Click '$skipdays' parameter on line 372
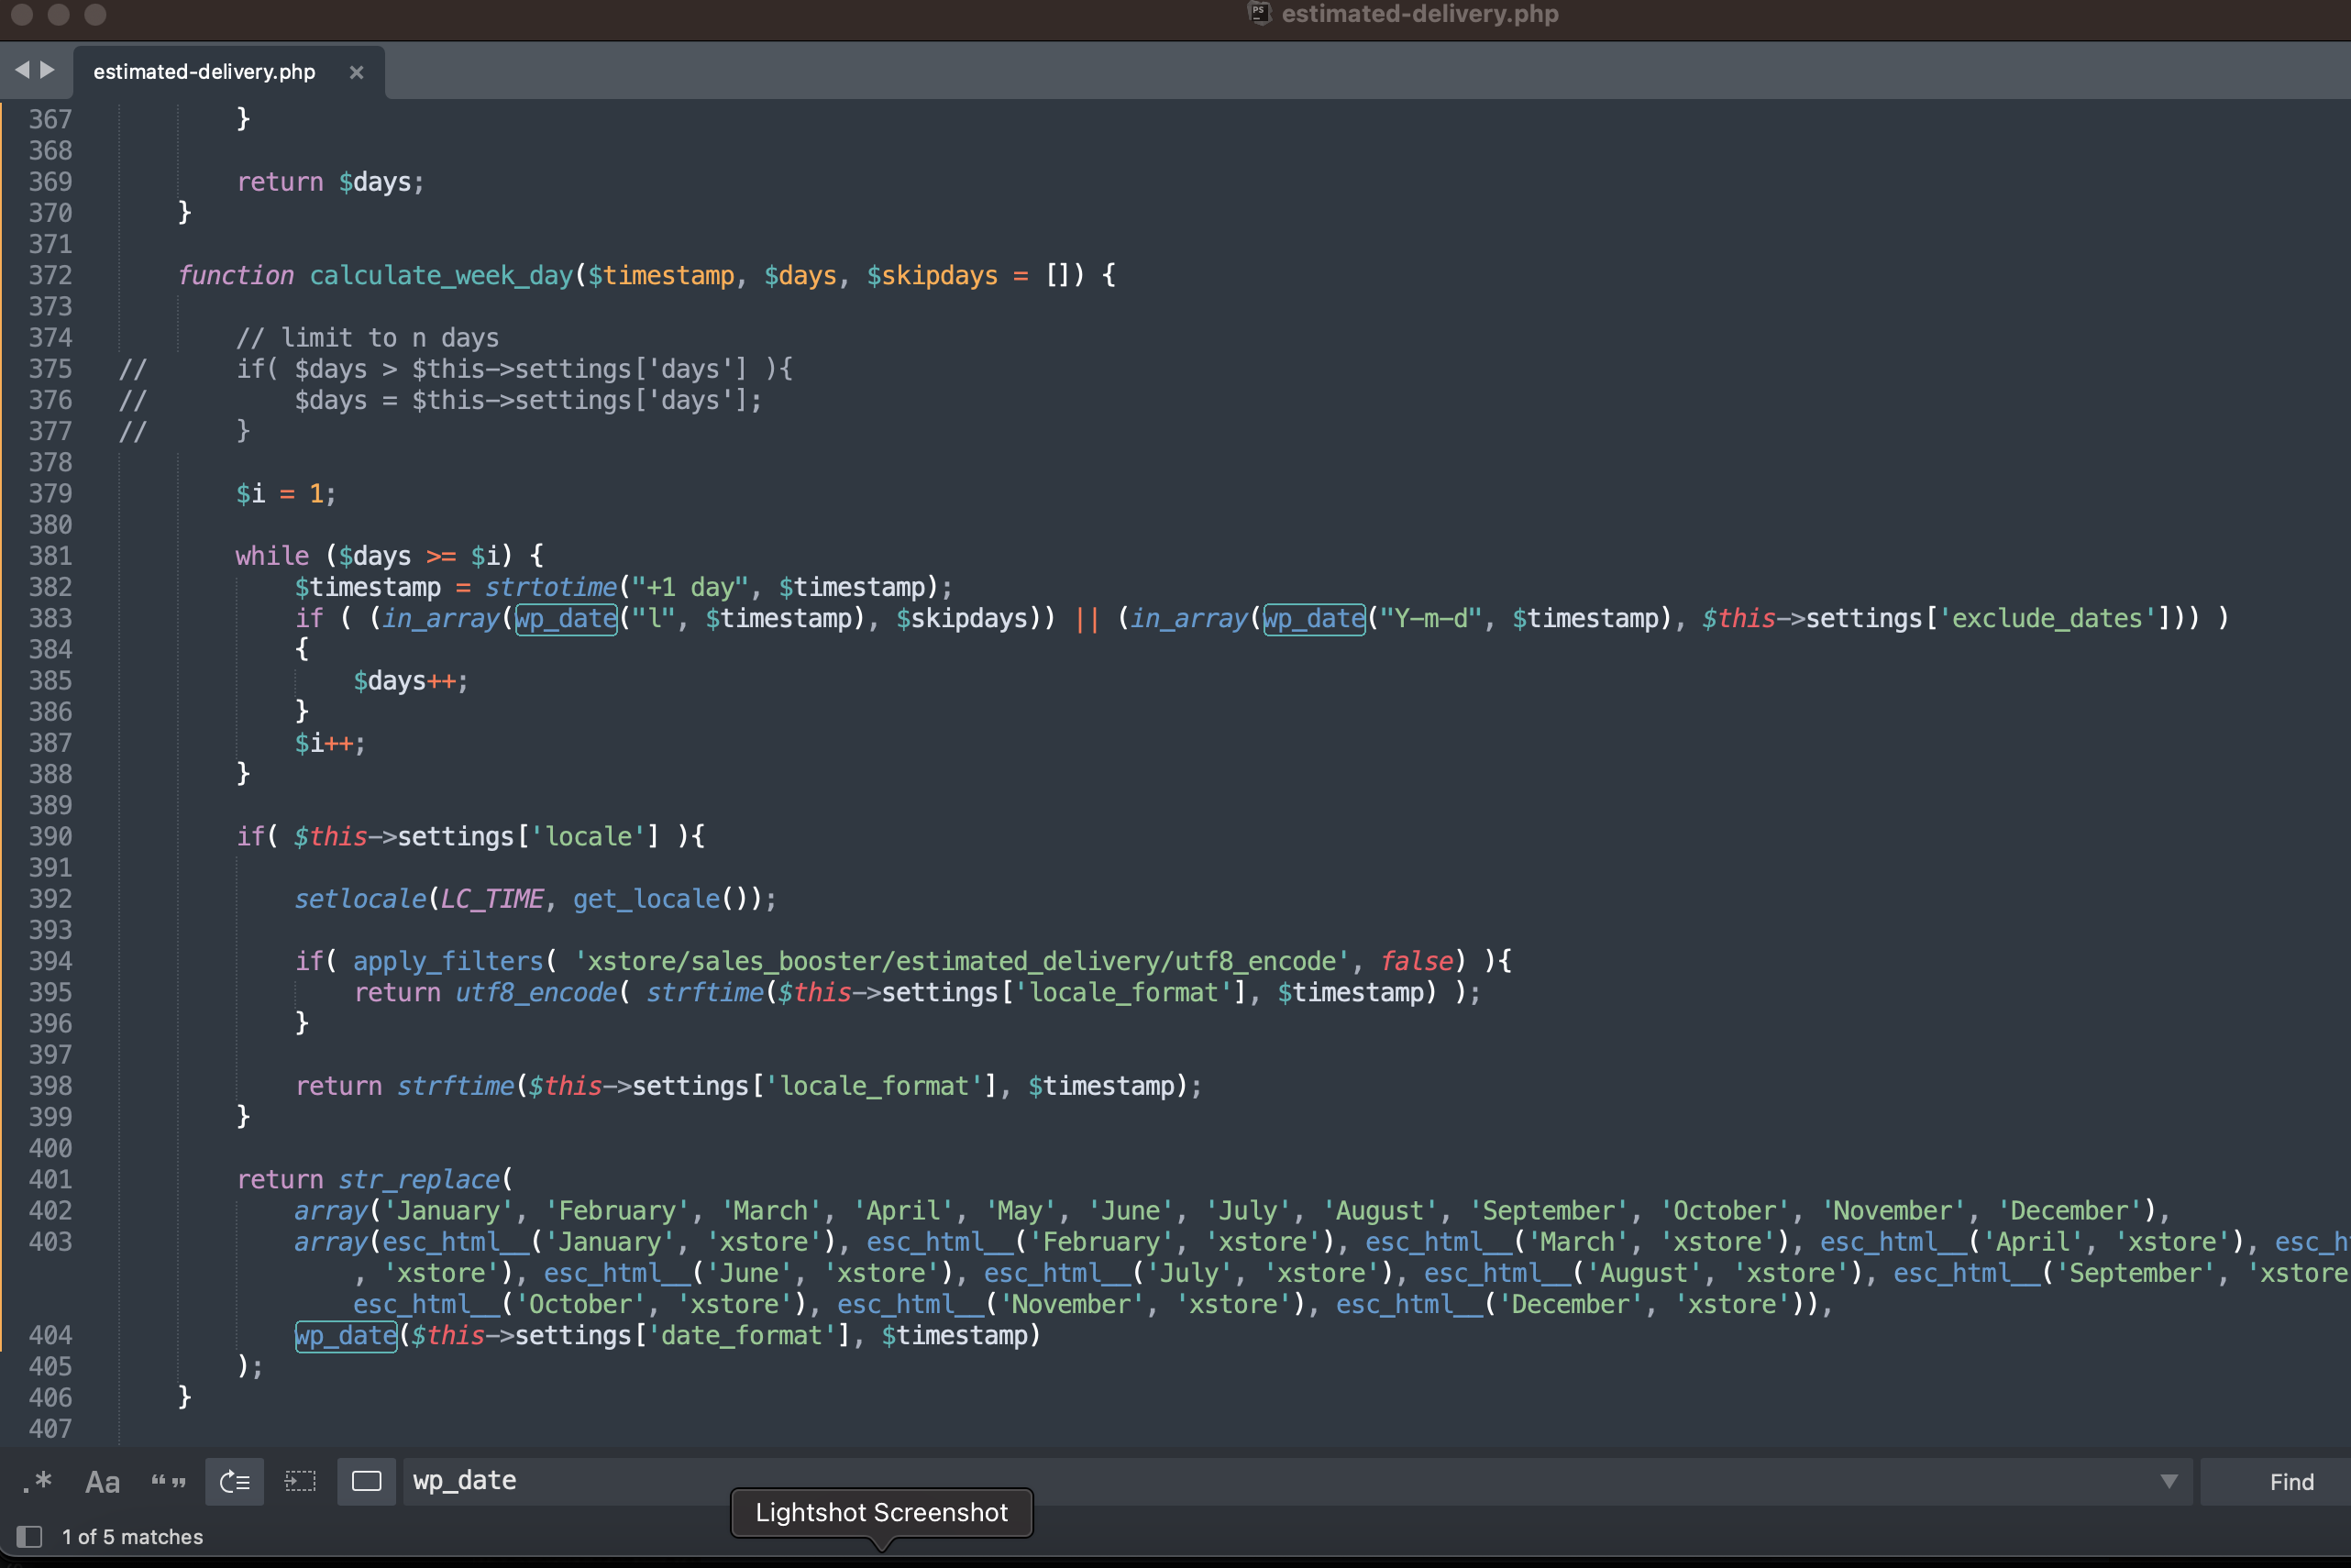 (x=932, y=275)
